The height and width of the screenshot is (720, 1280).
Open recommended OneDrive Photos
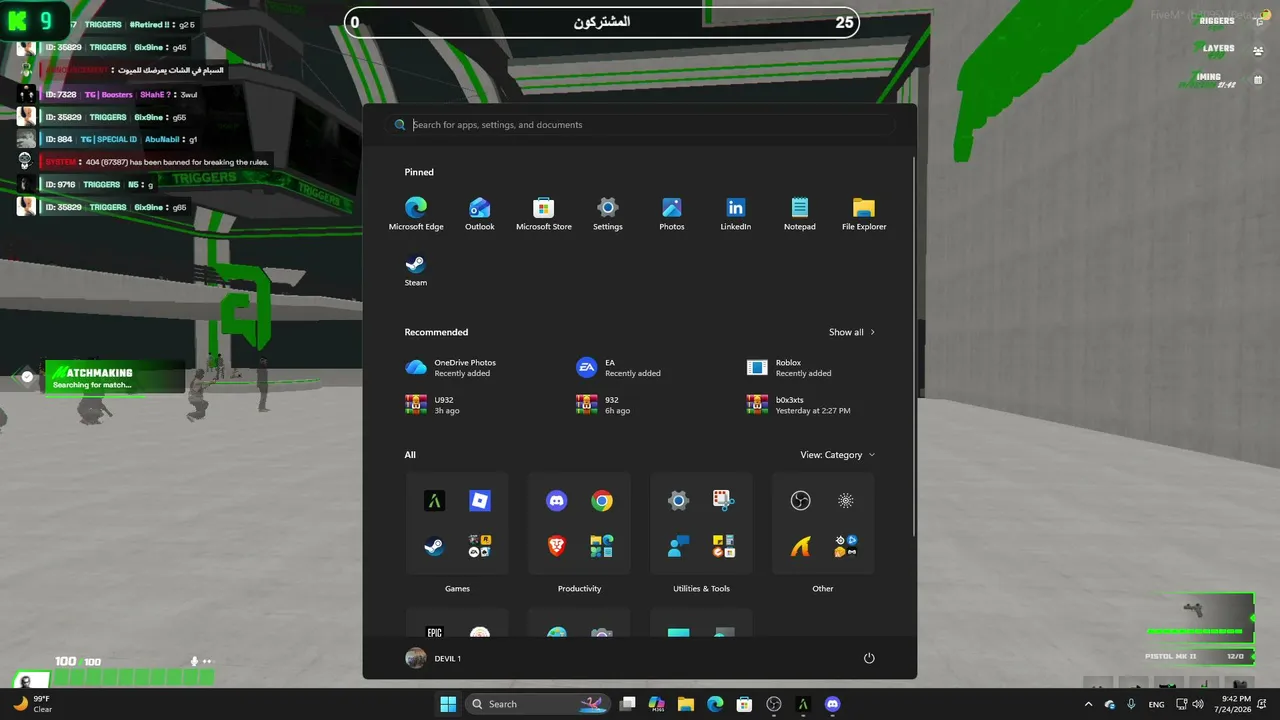(x=450, y=368)
